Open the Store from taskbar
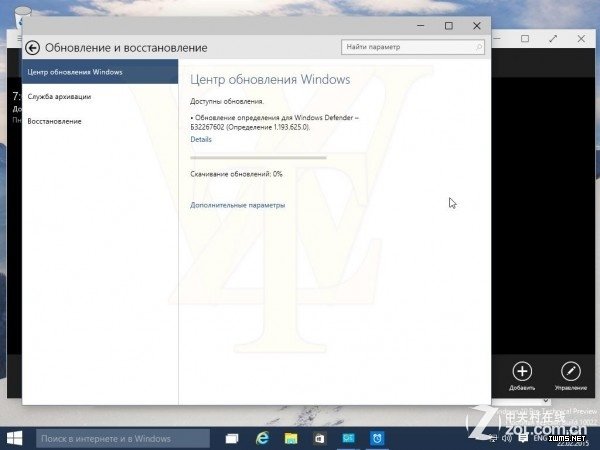This screenshot has width=600, height=450. [x=319, y=439]
